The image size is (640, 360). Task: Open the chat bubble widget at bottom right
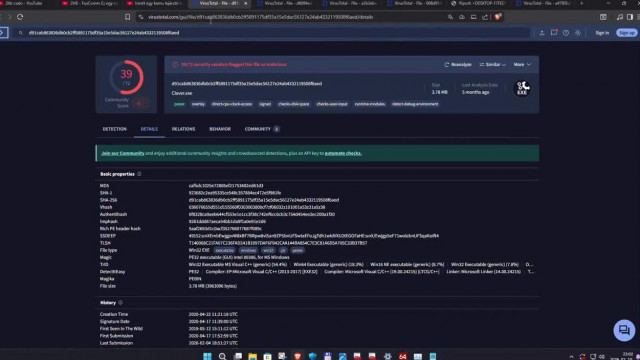tap(624, 330)
